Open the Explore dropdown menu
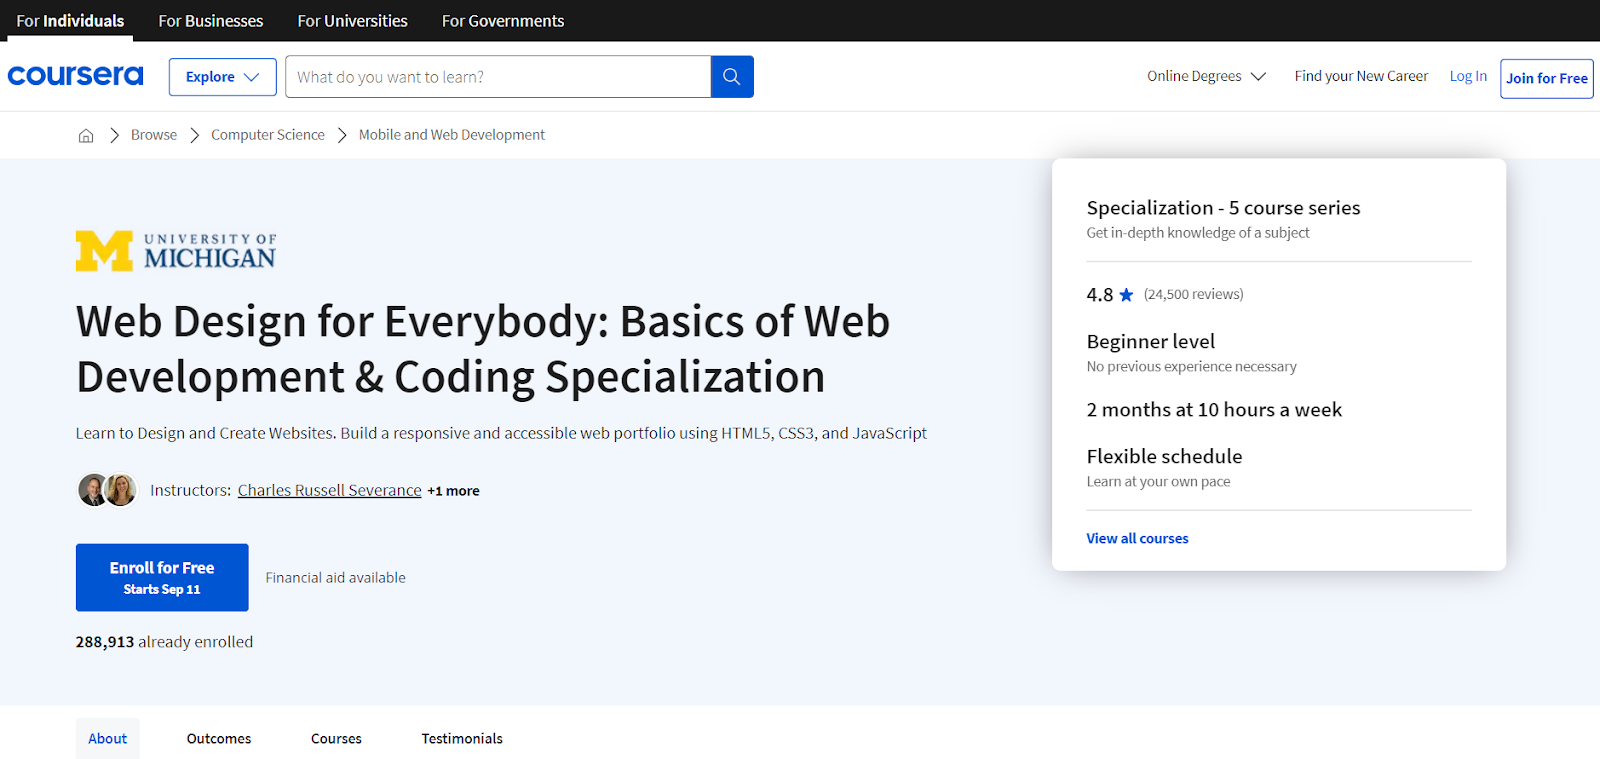The width and height of the screenshot is (1600, 759). (x=223, y=77)
